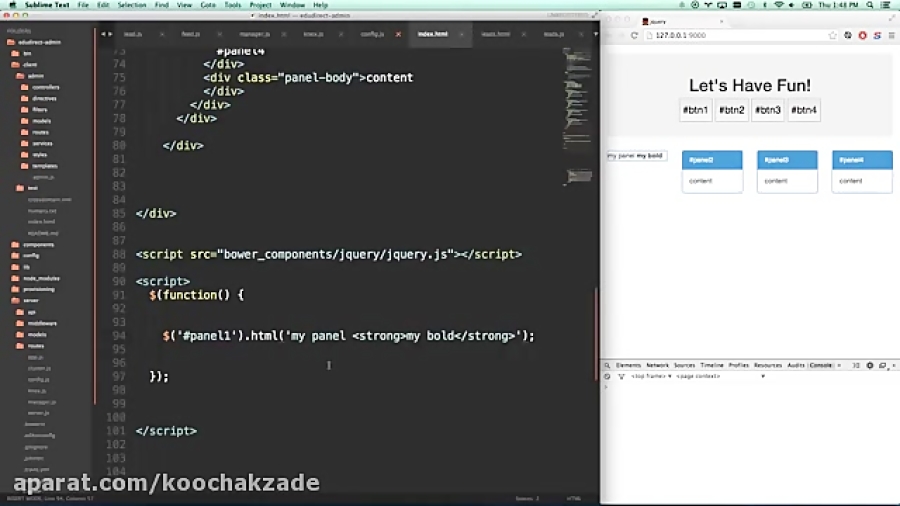Open the Selection menu
Screen dimensions: 900x506
tap(132, 5)
